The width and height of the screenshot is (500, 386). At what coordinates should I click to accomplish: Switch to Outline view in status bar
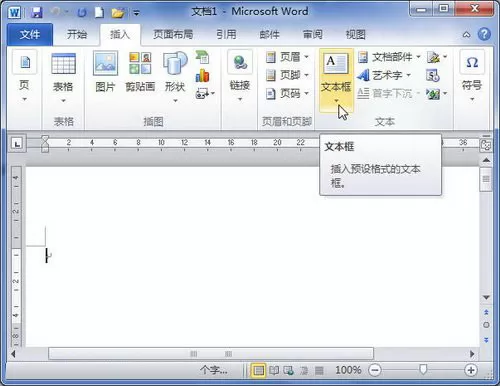[x=304, y=370]
